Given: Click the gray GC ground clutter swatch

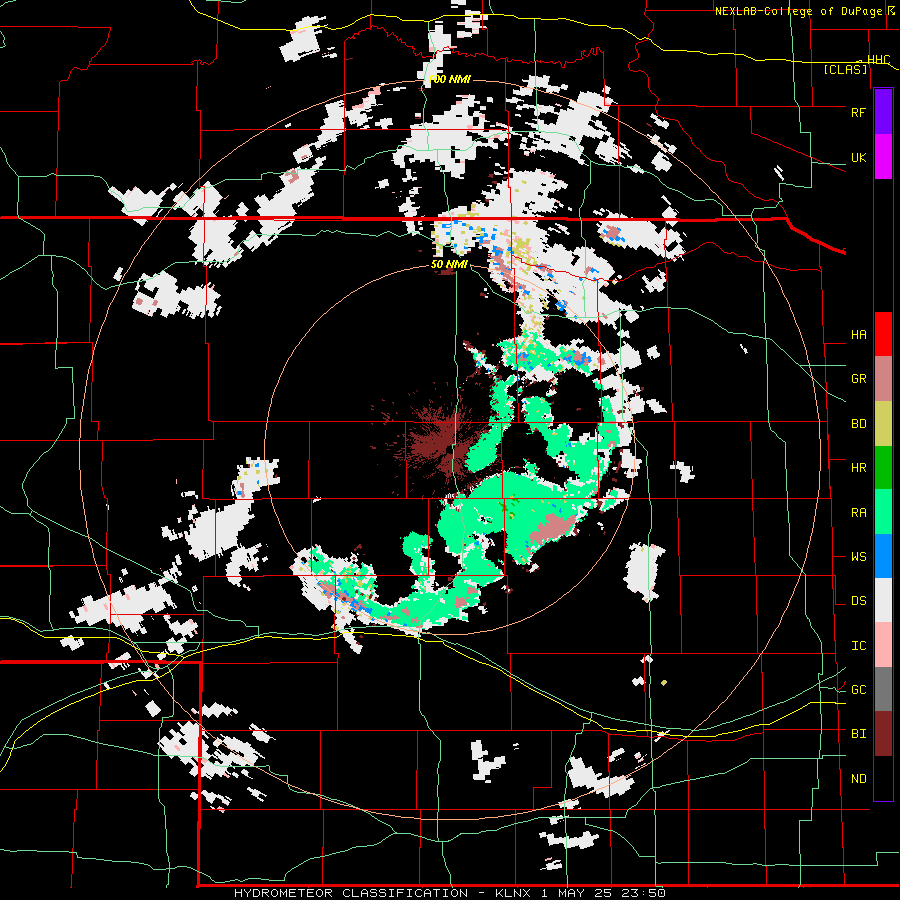Looking at the screenshot, I should coord(883,689).
